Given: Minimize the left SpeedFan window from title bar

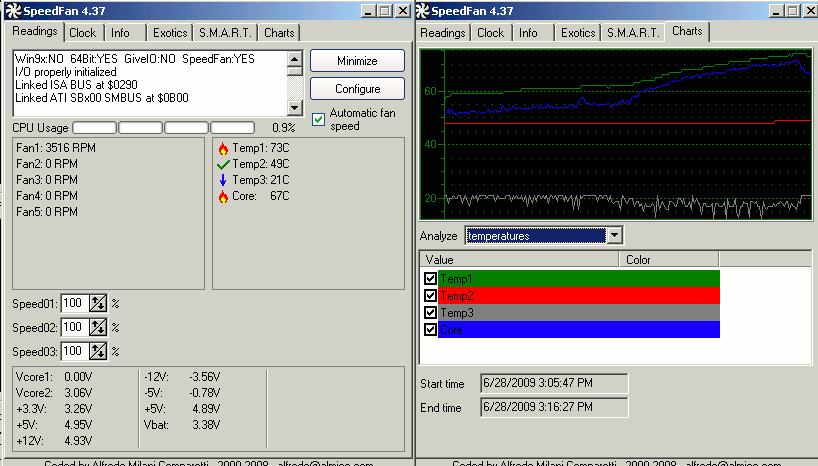Looking at the screenshot, I should [368, 11].
